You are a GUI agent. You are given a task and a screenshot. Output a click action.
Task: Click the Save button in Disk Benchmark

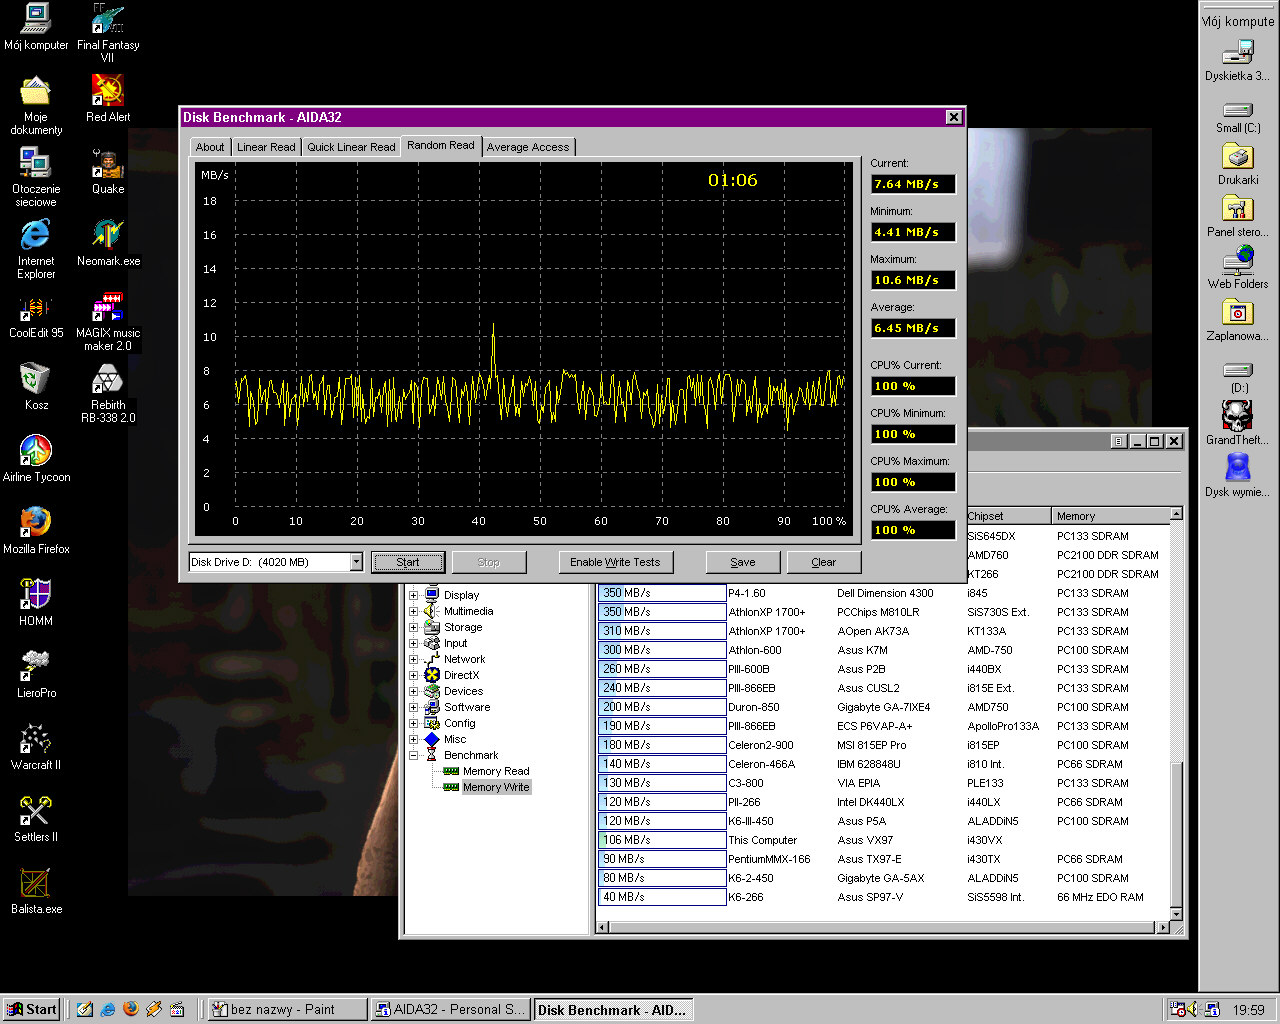click(x=743, y=562)
